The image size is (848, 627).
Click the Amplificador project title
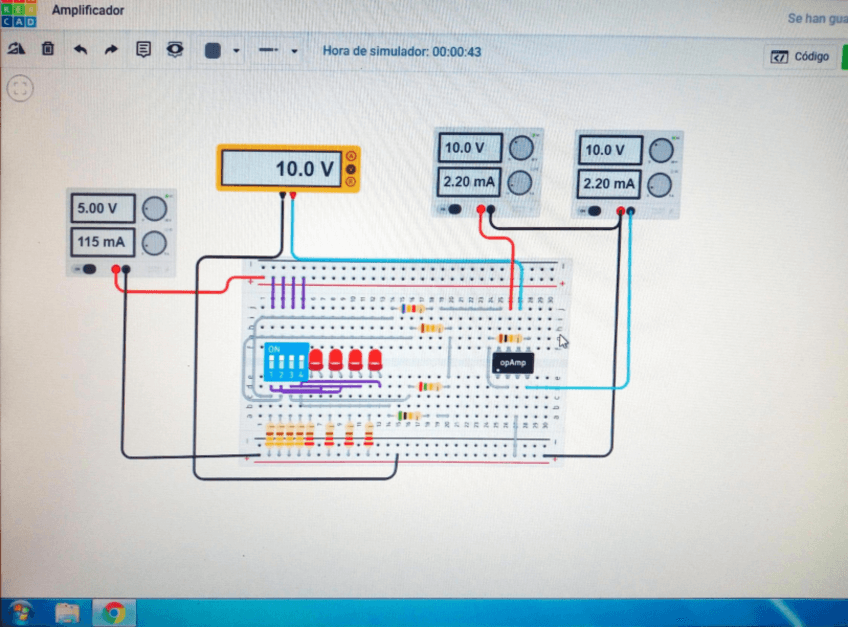click(89, 11)
